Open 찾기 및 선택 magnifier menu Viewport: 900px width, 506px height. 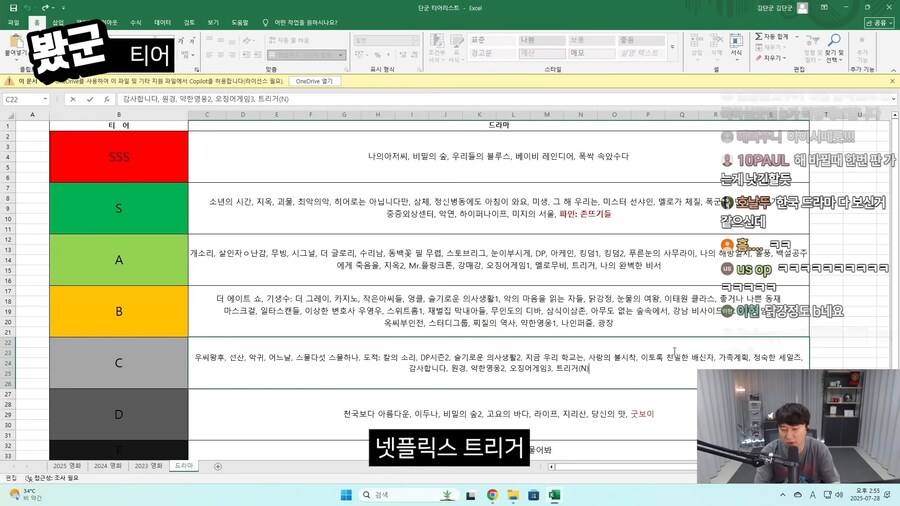pyautogui.click(x=834, y=48)
